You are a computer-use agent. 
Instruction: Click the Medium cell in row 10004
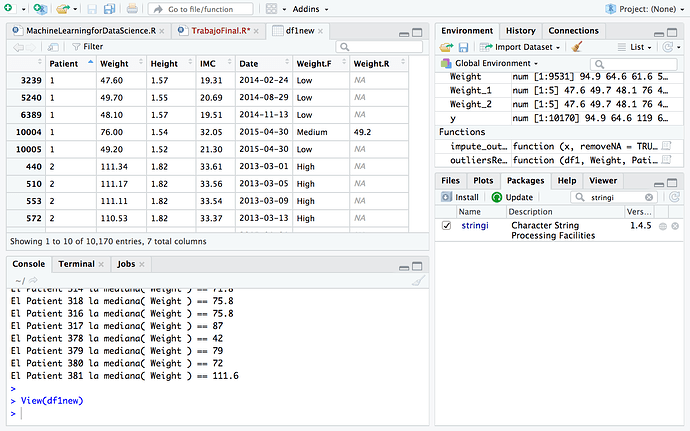(312, 132)
